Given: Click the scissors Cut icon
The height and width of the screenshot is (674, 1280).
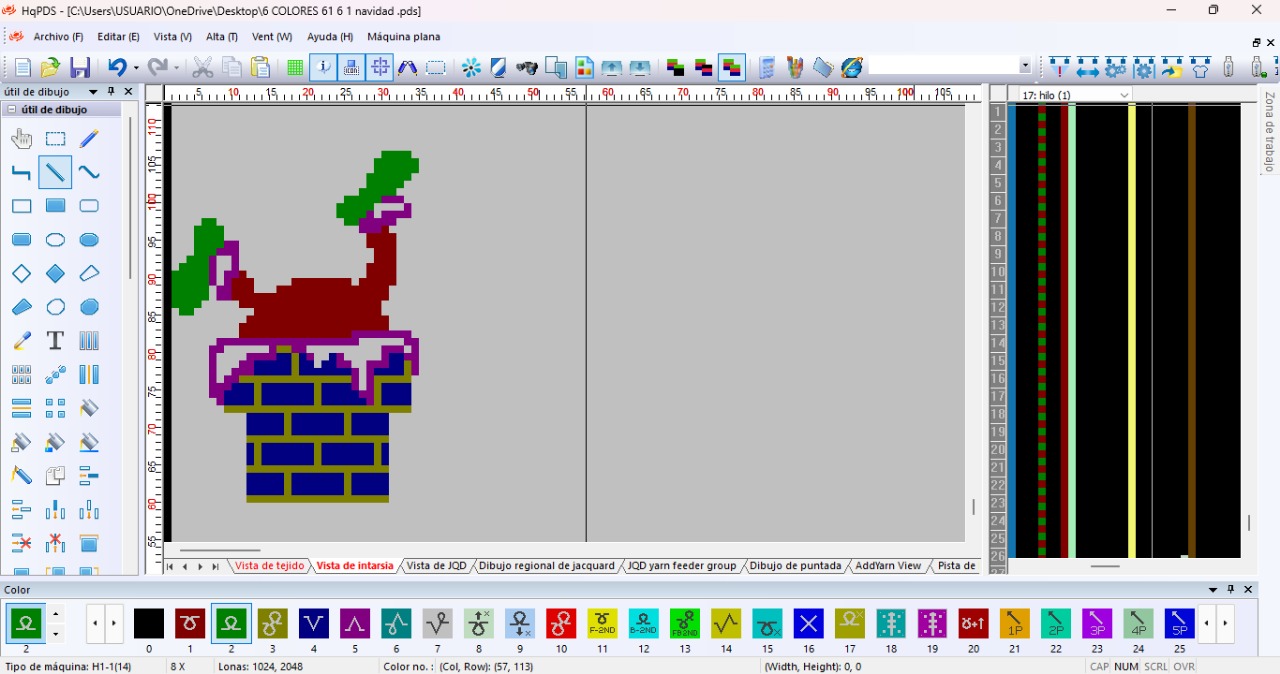Looking at the screenshot, I should (x=203, y=68).
